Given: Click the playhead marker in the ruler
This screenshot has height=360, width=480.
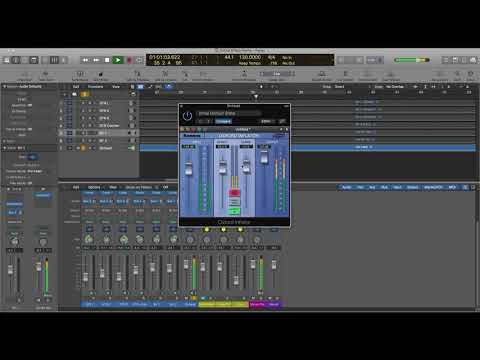Looking at the screenshot, I should click(x=256, y=97).
